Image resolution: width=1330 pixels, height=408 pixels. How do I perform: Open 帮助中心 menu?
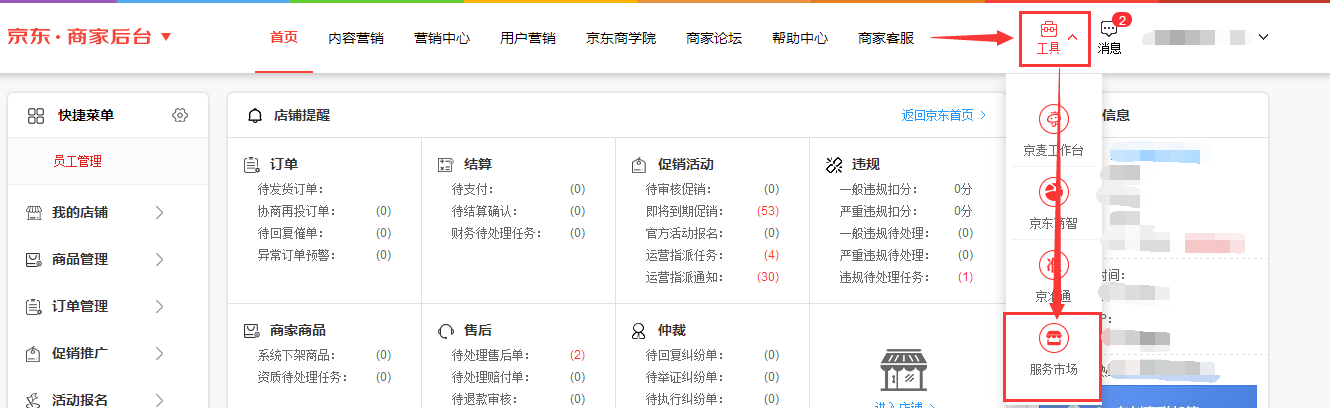click(800, 38)
